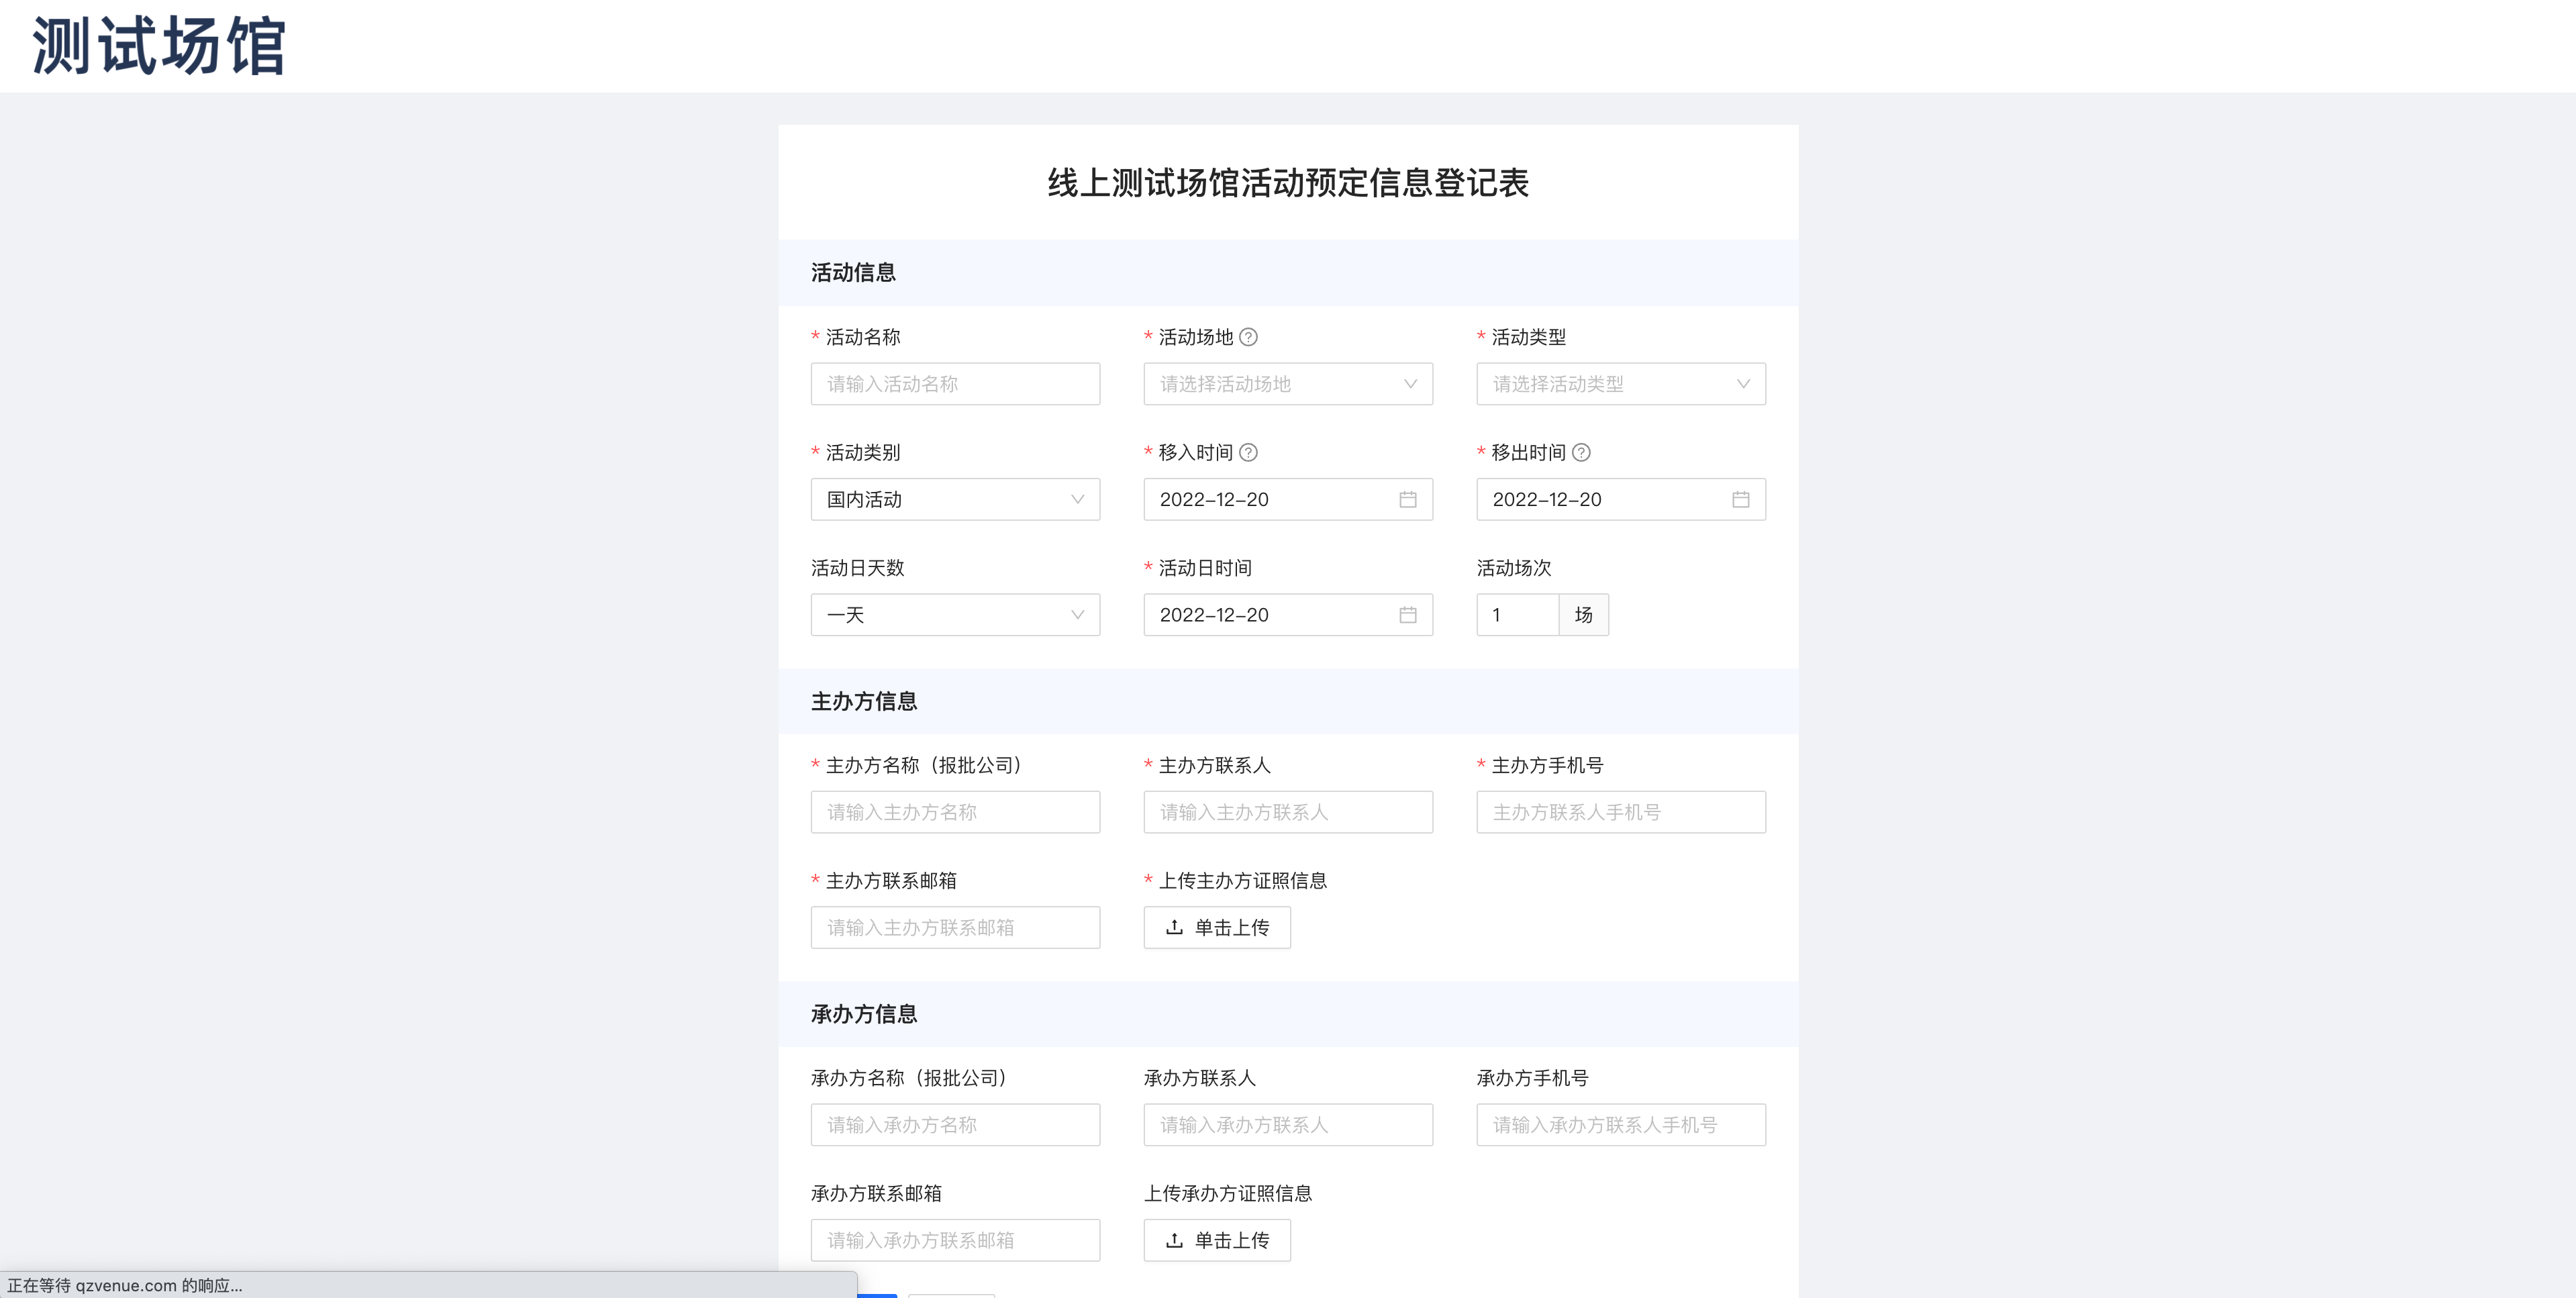This screenshot has height=1298, width=2576.
Task: Click 单击上传 for 承办方证照信息
Action: click(1217, 1241)
